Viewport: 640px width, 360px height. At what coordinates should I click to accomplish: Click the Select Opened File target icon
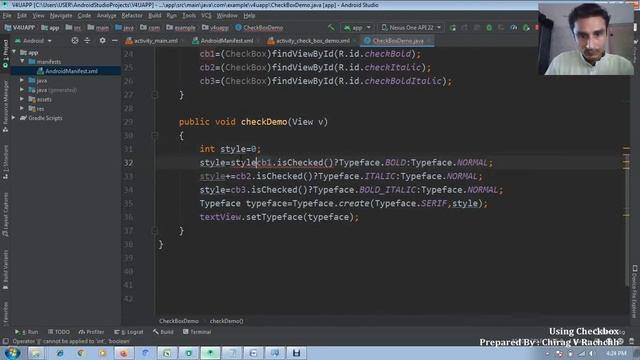[75, 40]
